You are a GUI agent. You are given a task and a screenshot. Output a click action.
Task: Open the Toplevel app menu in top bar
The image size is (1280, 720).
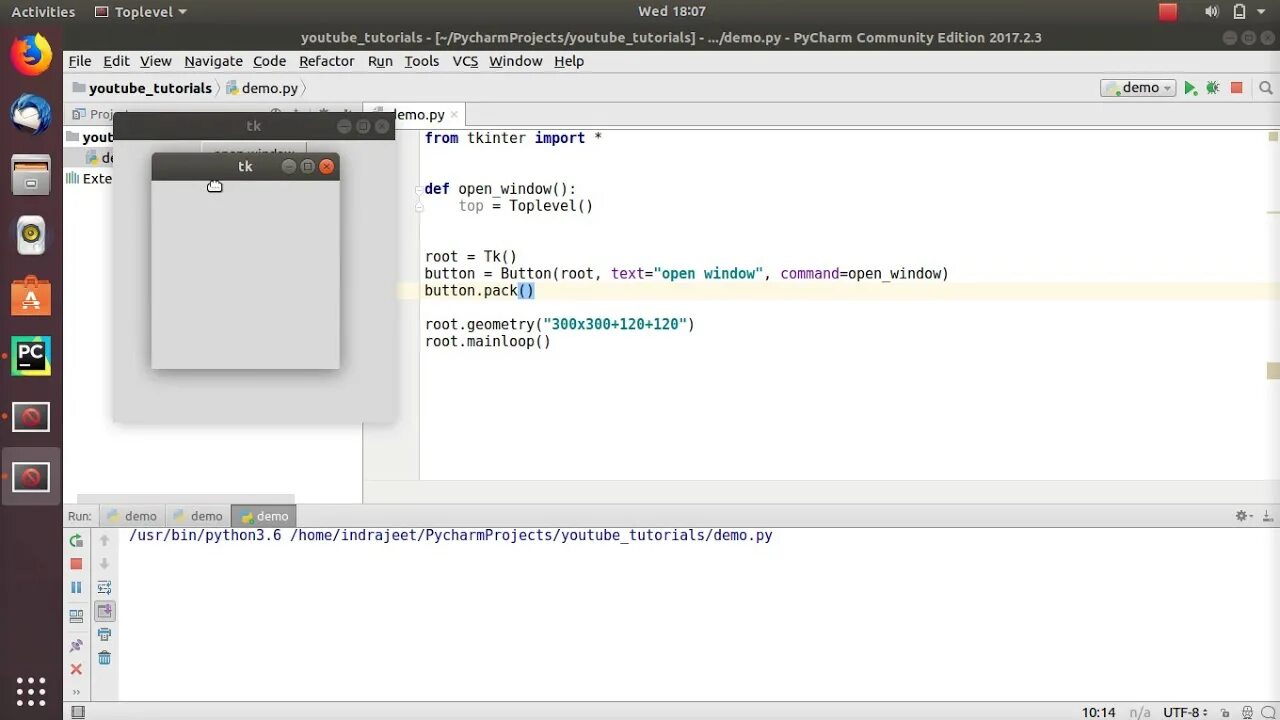(140, 12)
